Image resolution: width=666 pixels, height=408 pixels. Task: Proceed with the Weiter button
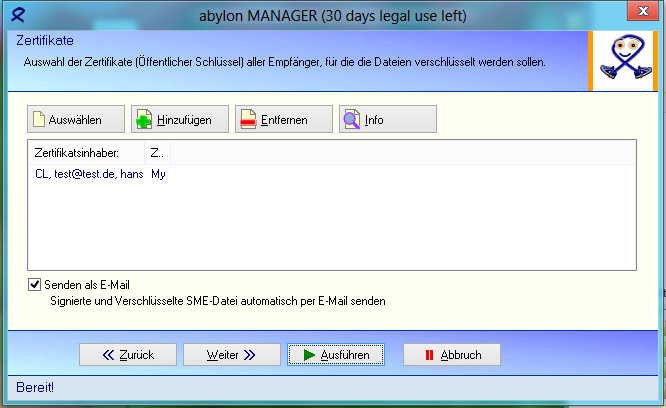pyautogui.click(x=231, y=355)
